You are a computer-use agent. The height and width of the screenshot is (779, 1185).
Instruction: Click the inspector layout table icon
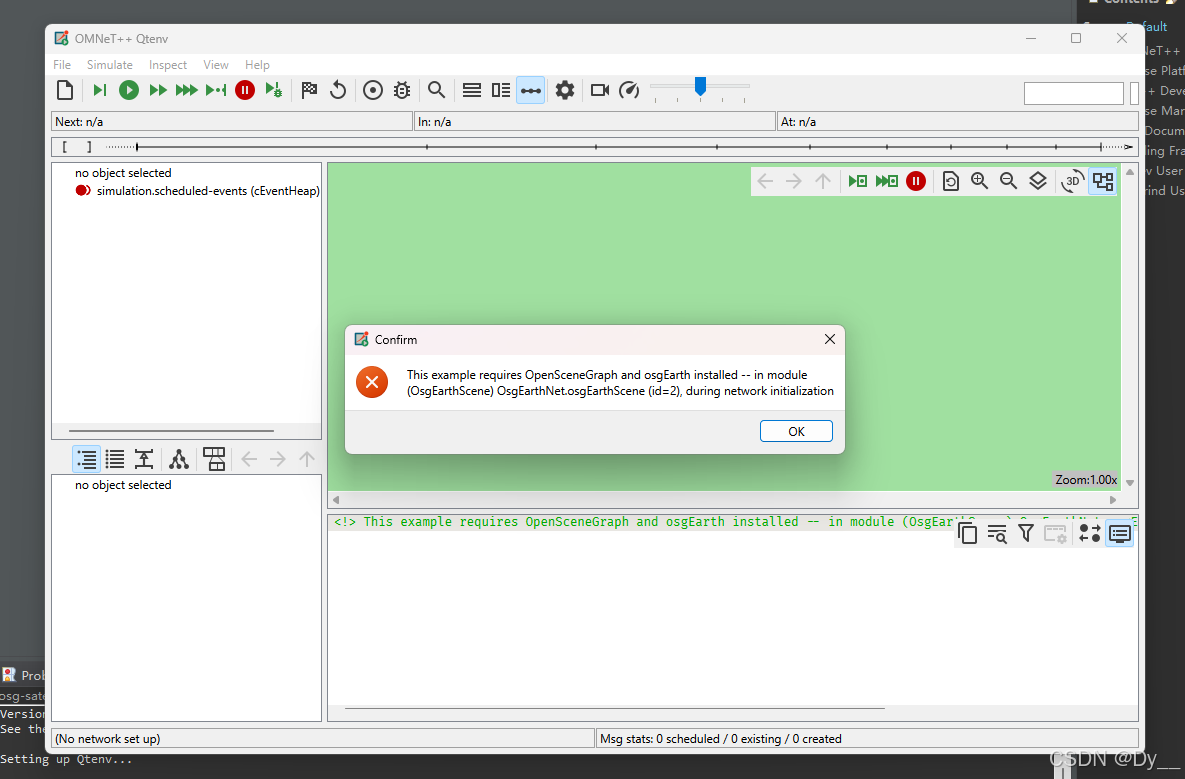[x=214, y=459]
